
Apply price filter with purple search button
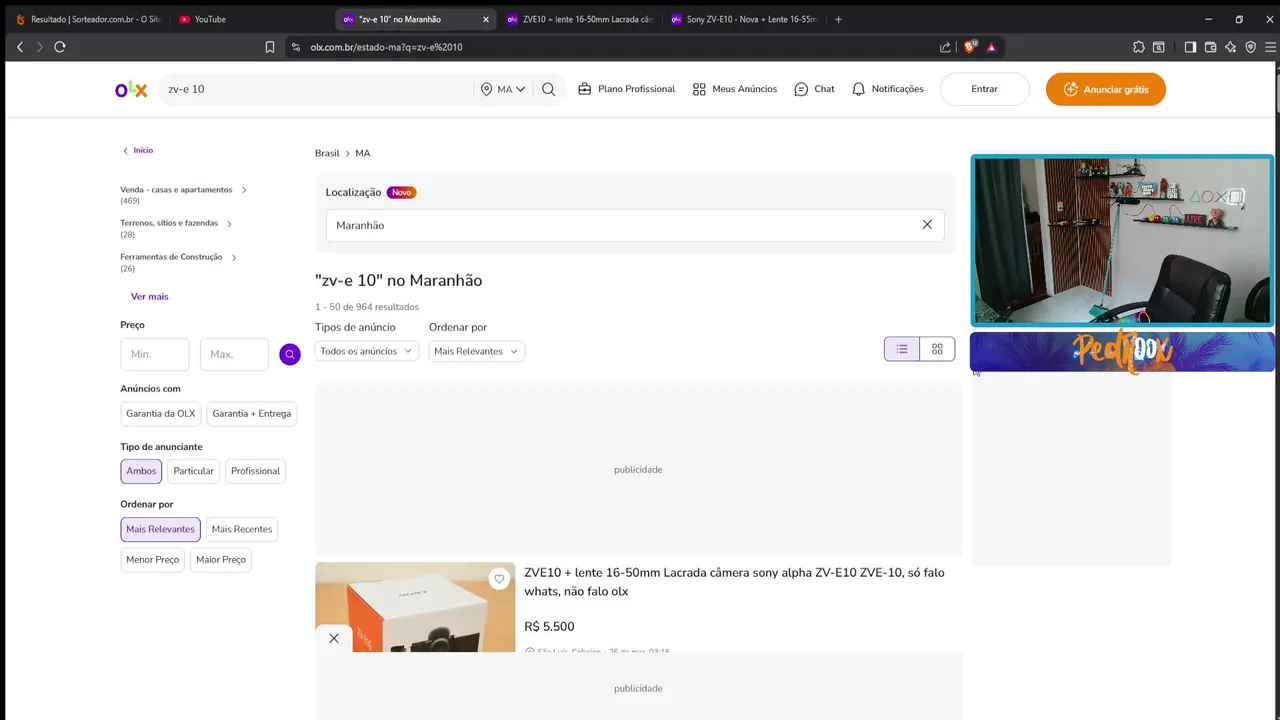290,354
